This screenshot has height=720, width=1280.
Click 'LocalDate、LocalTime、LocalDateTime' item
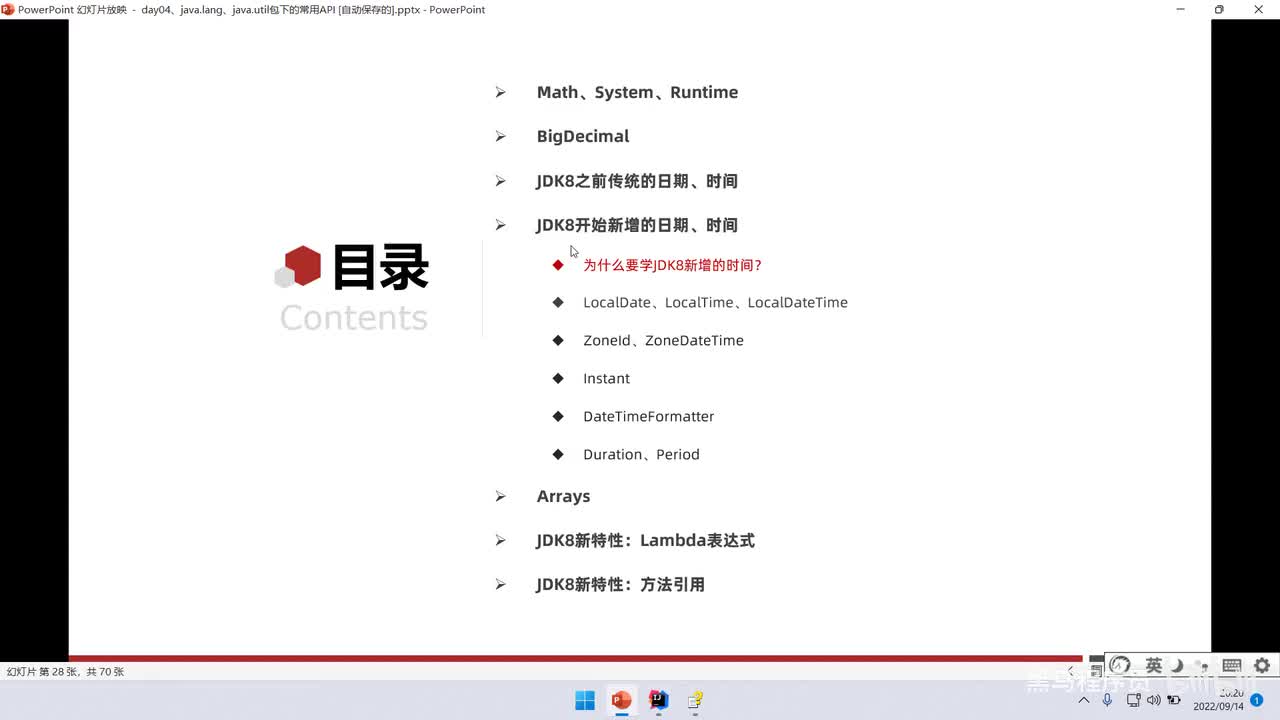pos(715,302)
